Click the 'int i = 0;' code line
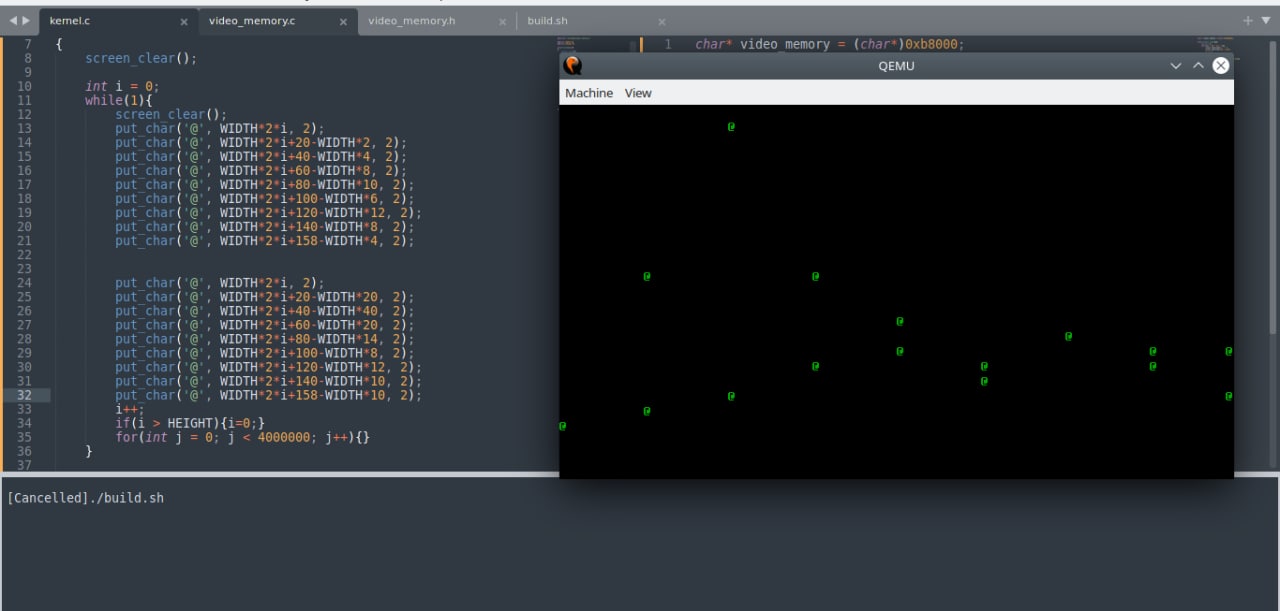The height and width of the screenshot is (611, 1280). click(x=122, y=86)
